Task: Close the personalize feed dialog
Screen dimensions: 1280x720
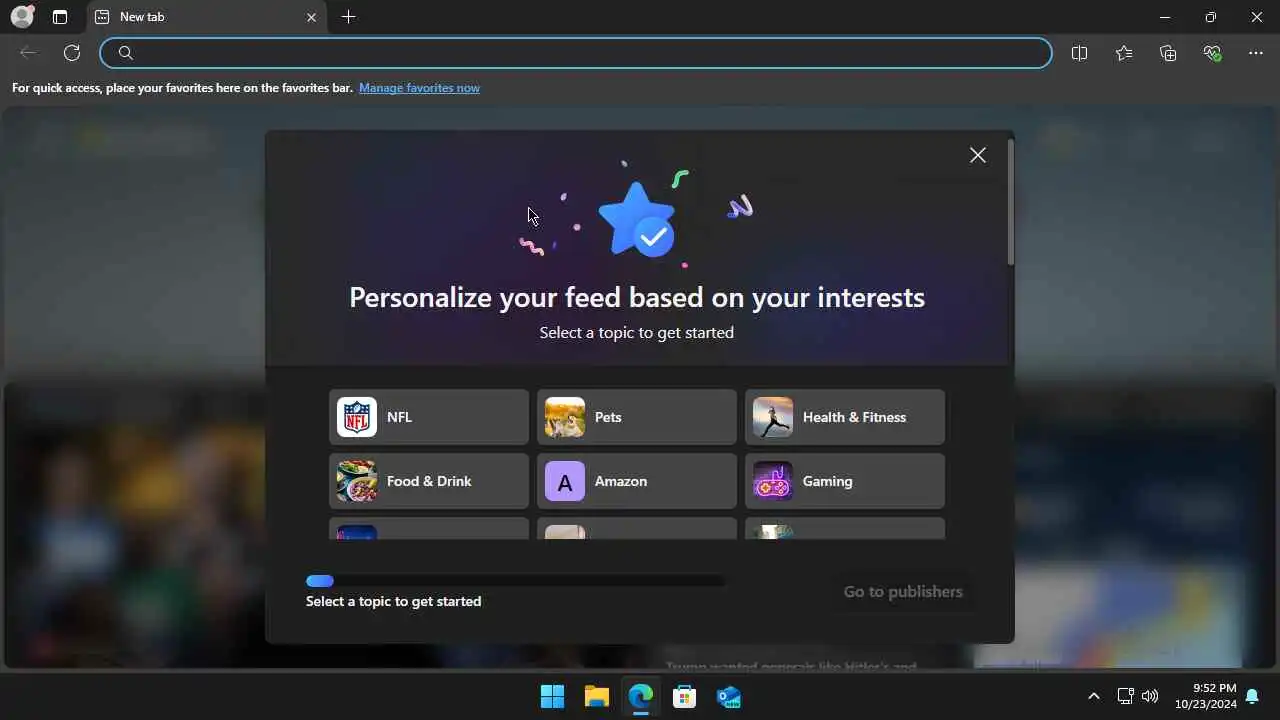Action: pos(978,155)
